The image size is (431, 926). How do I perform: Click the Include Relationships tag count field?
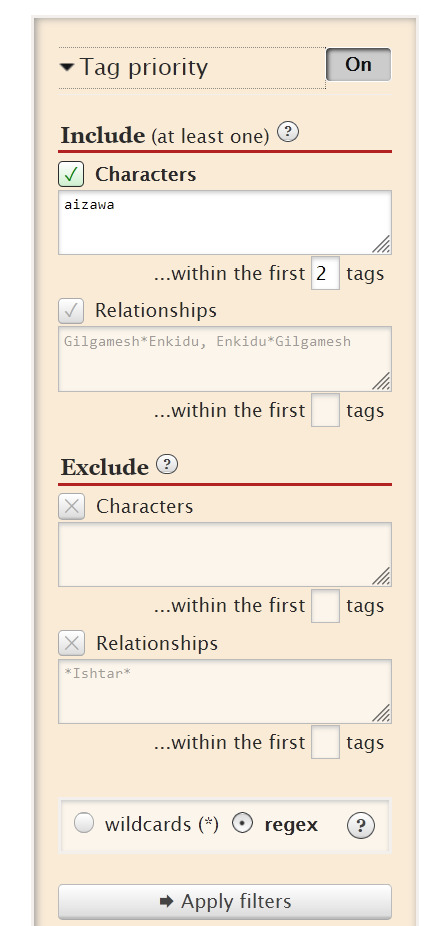(325, 410)
